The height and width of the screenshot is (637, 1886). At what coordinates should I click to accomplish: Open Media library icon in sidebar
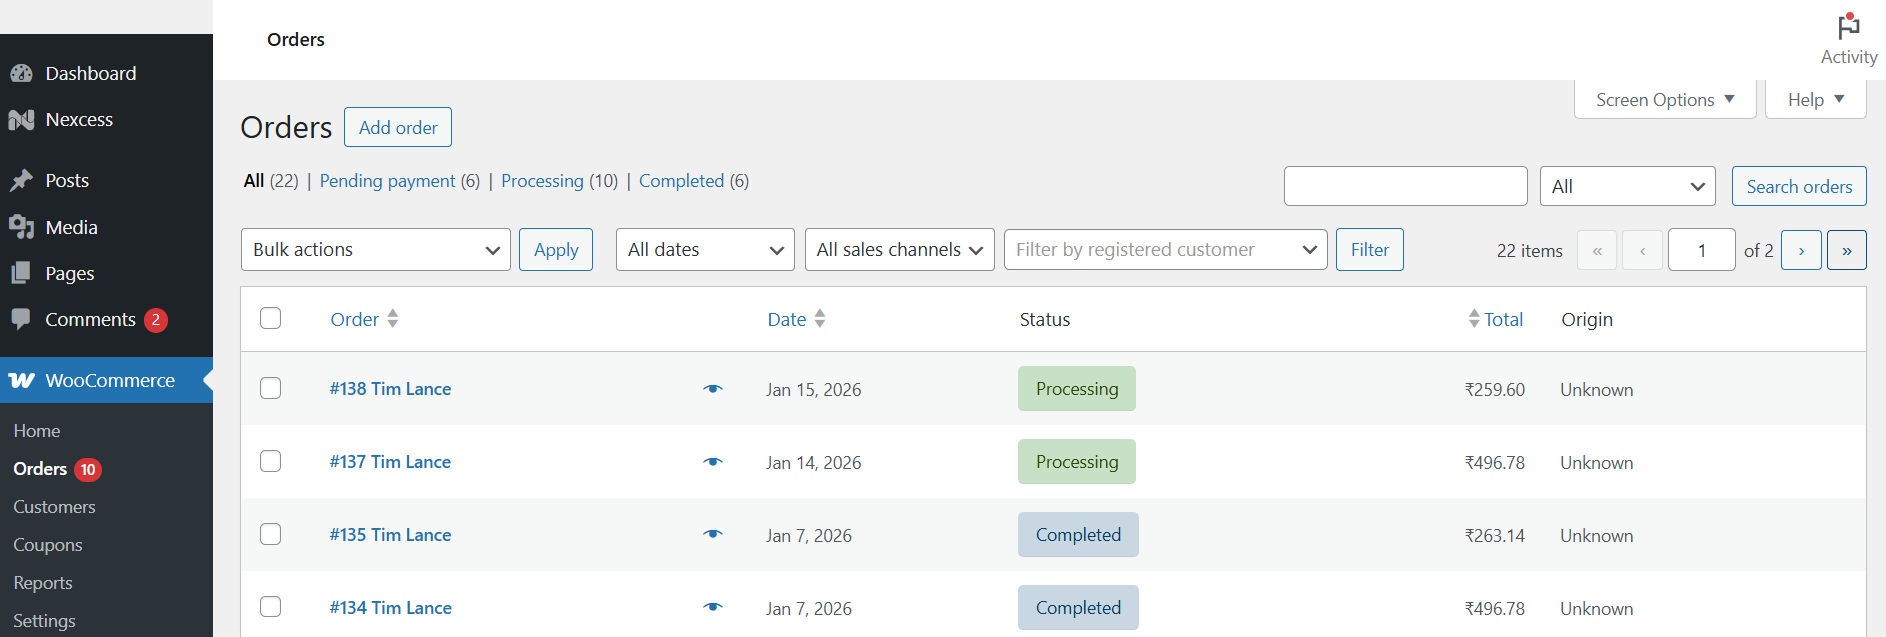pyautogui.click(x=21, y=227)
